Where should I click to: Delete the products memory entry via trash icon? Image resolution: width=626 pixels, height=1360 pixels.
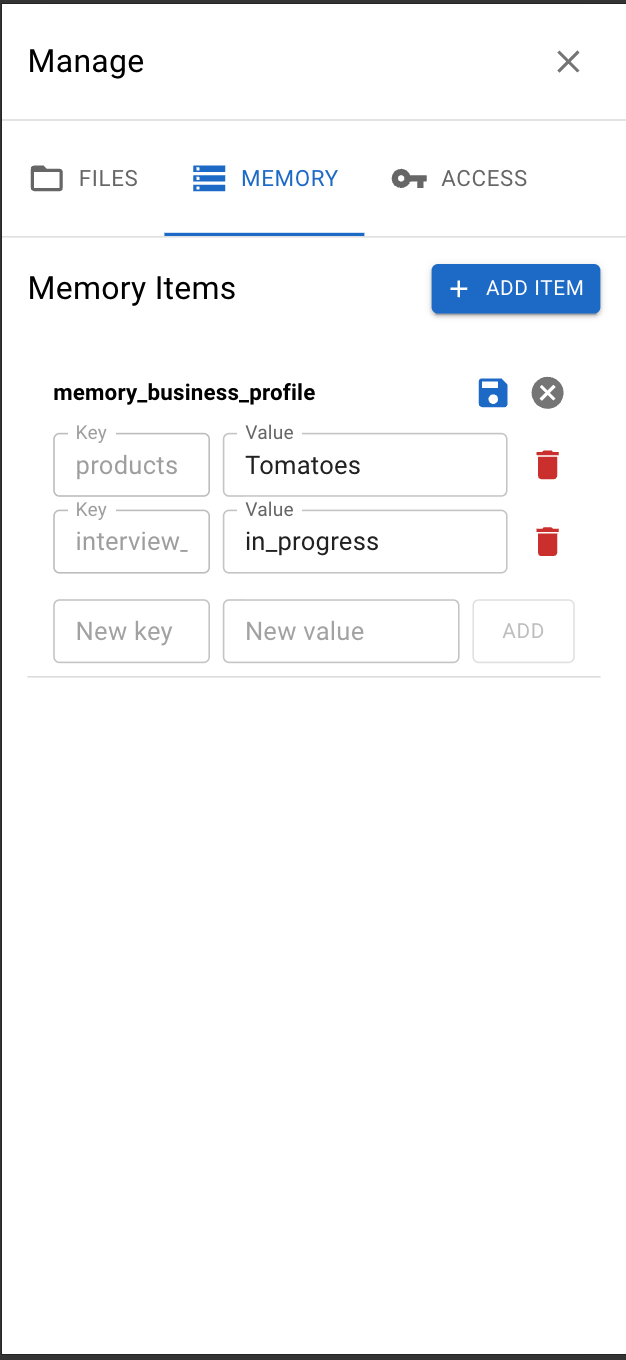[x=547, y=464]
